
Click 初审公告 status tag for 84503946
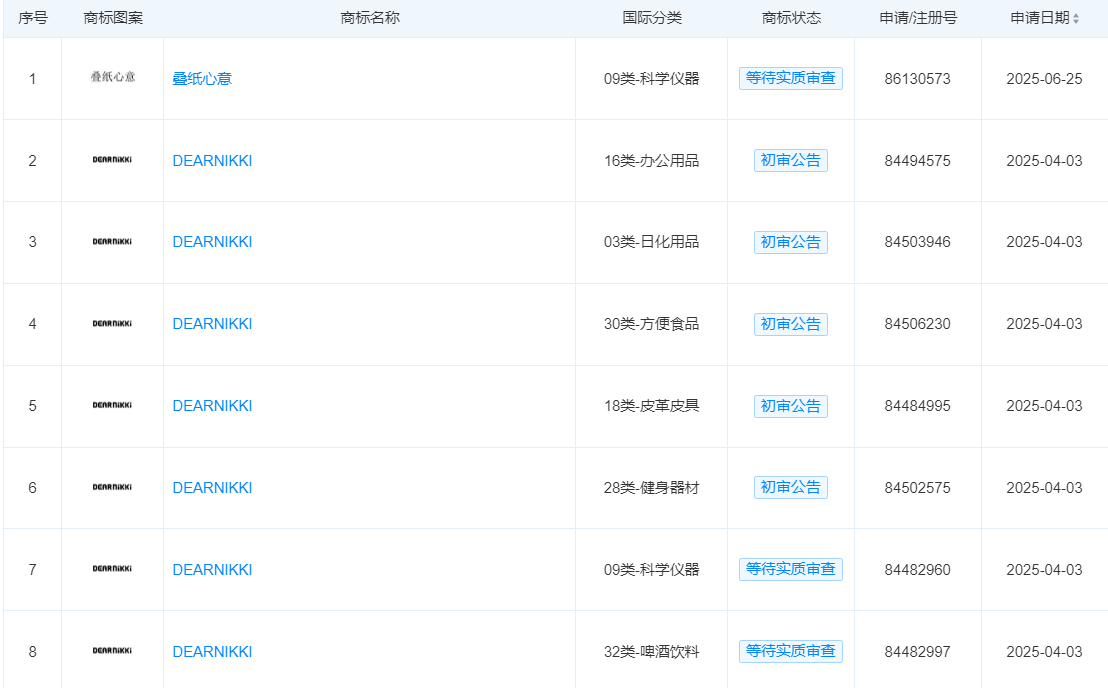pyautogui.click(x=791, y=242)
